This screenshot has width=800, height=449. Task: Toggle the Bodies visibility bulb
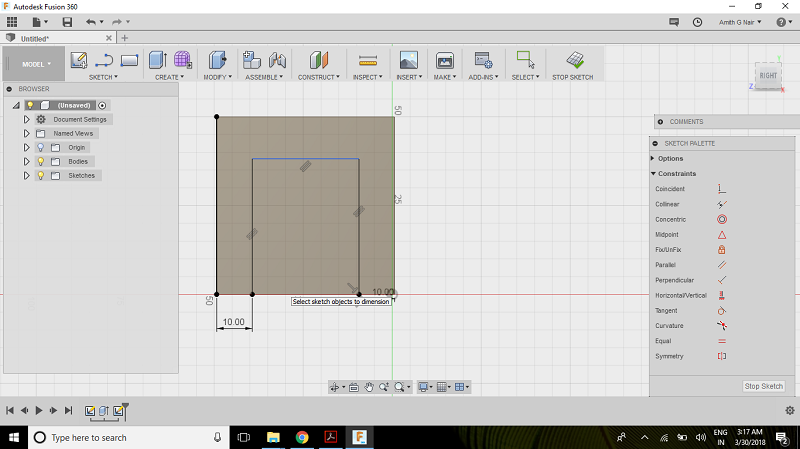click(41, 161)
